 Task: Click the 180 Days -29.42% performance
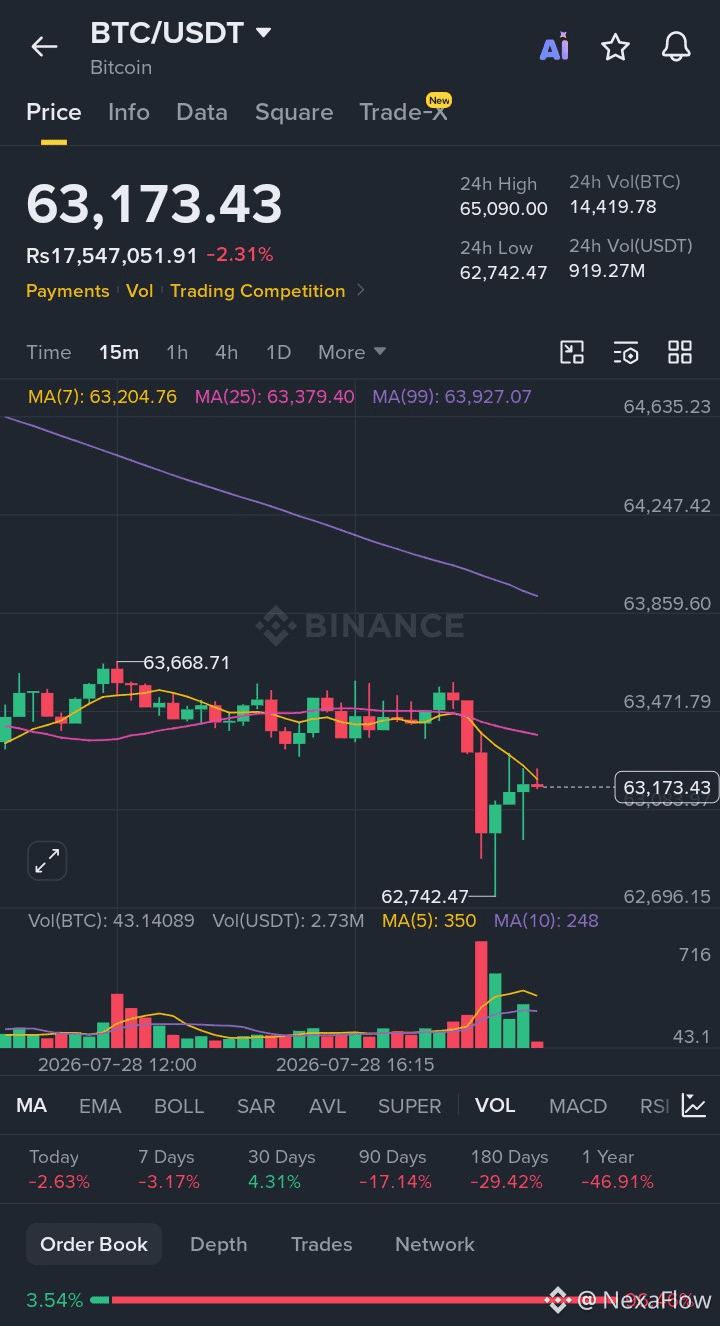click(509, 1169)
